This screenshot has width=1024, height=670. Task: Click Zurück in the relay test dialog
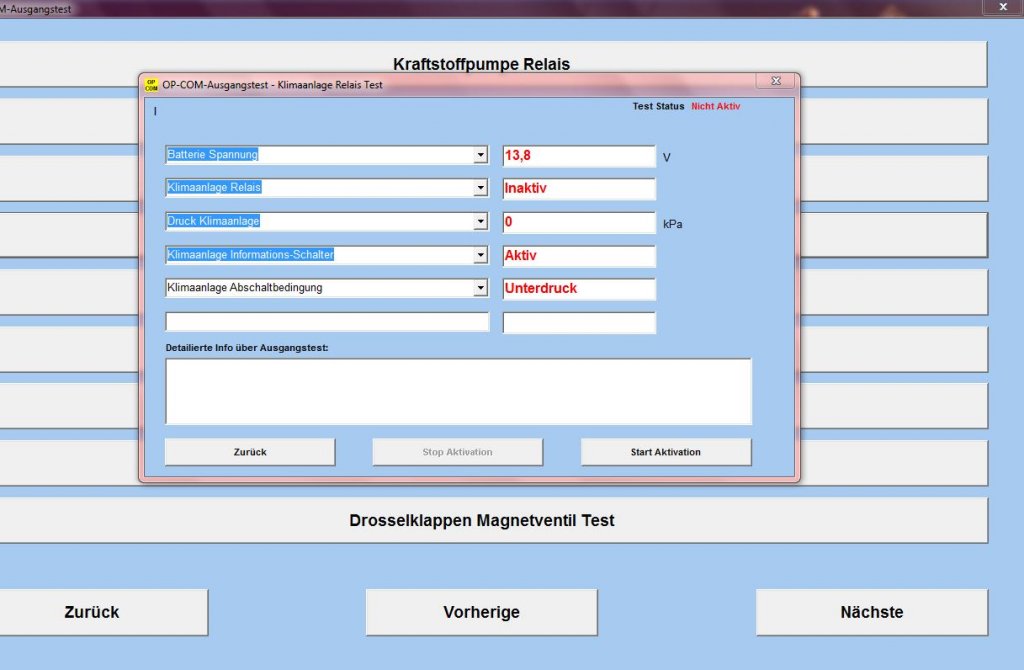(250, 452)
